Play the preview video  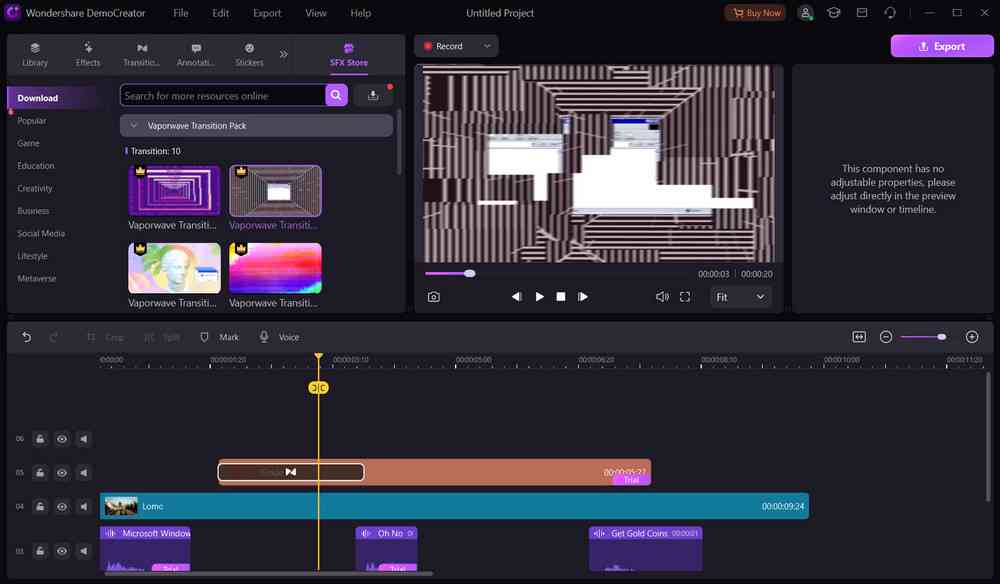coord(540,296)
